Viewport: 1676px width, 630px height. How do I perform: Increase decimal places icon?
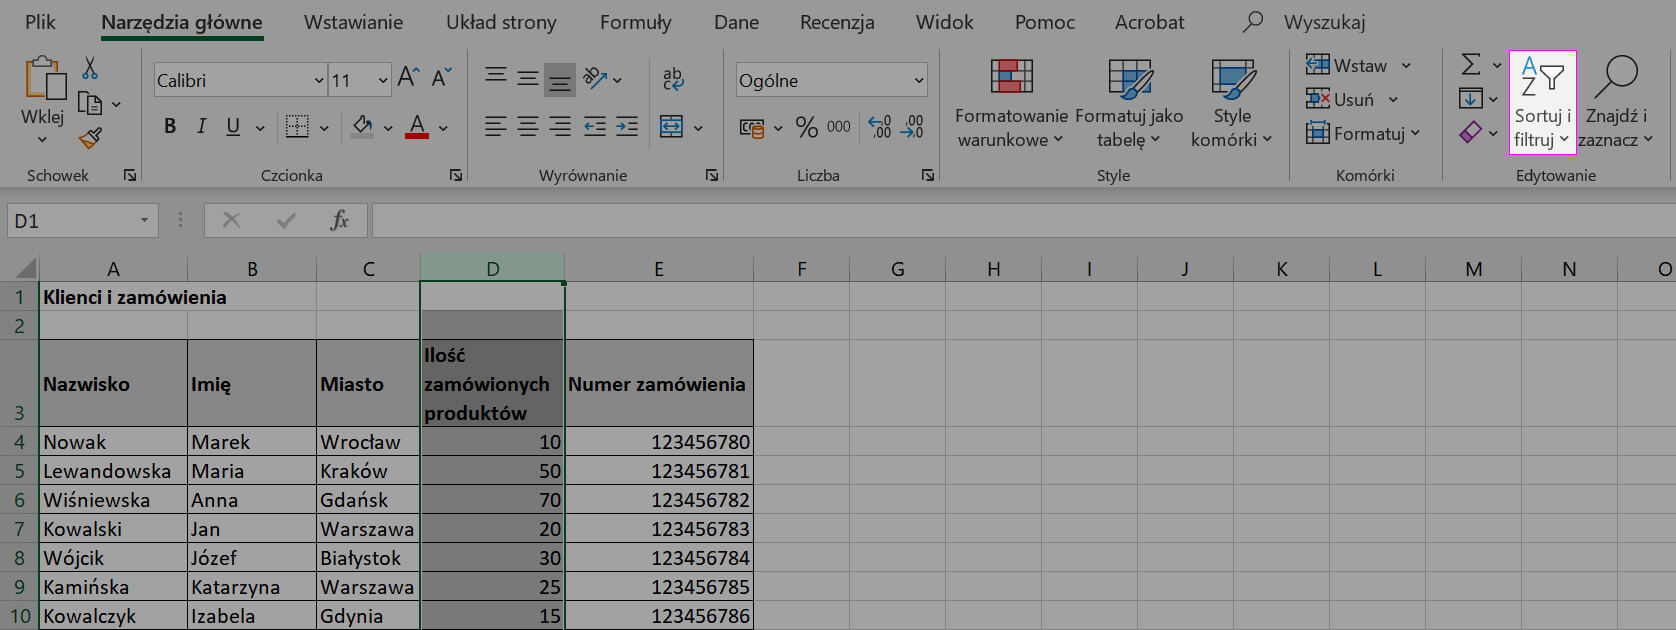880,127
